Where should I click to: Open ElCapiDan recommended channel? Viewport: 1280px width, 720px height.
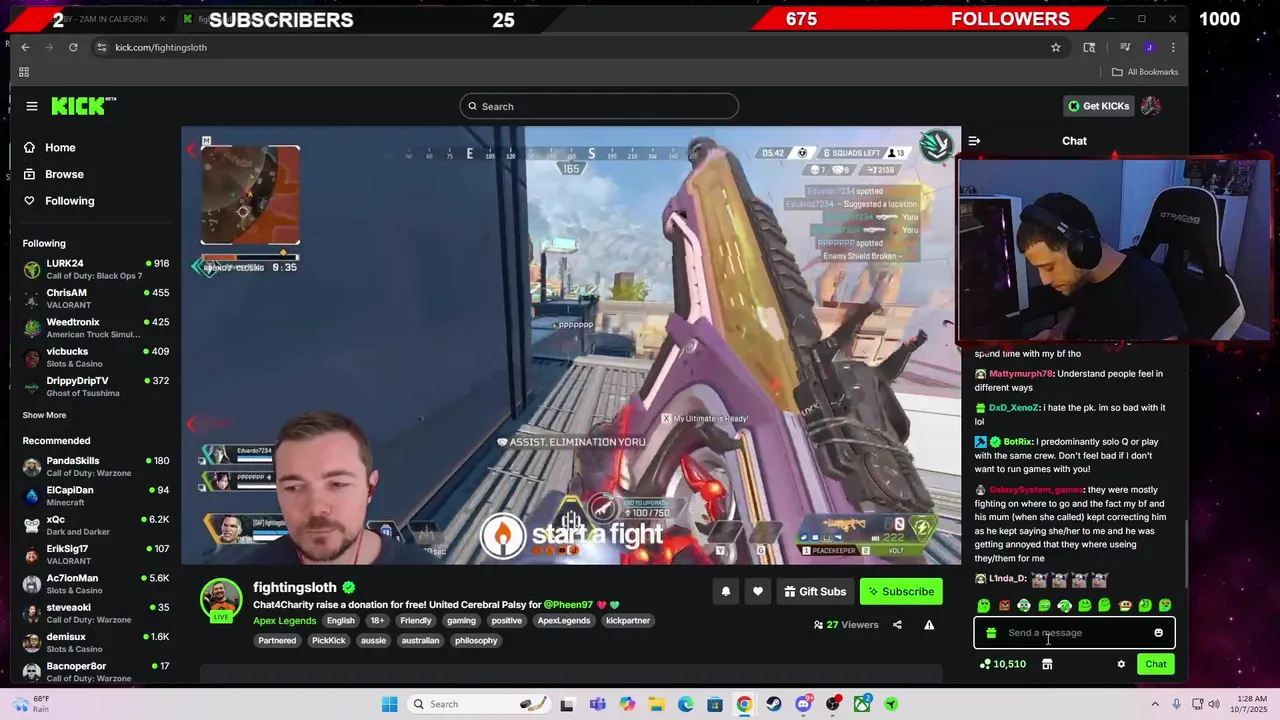coord(96,496)
